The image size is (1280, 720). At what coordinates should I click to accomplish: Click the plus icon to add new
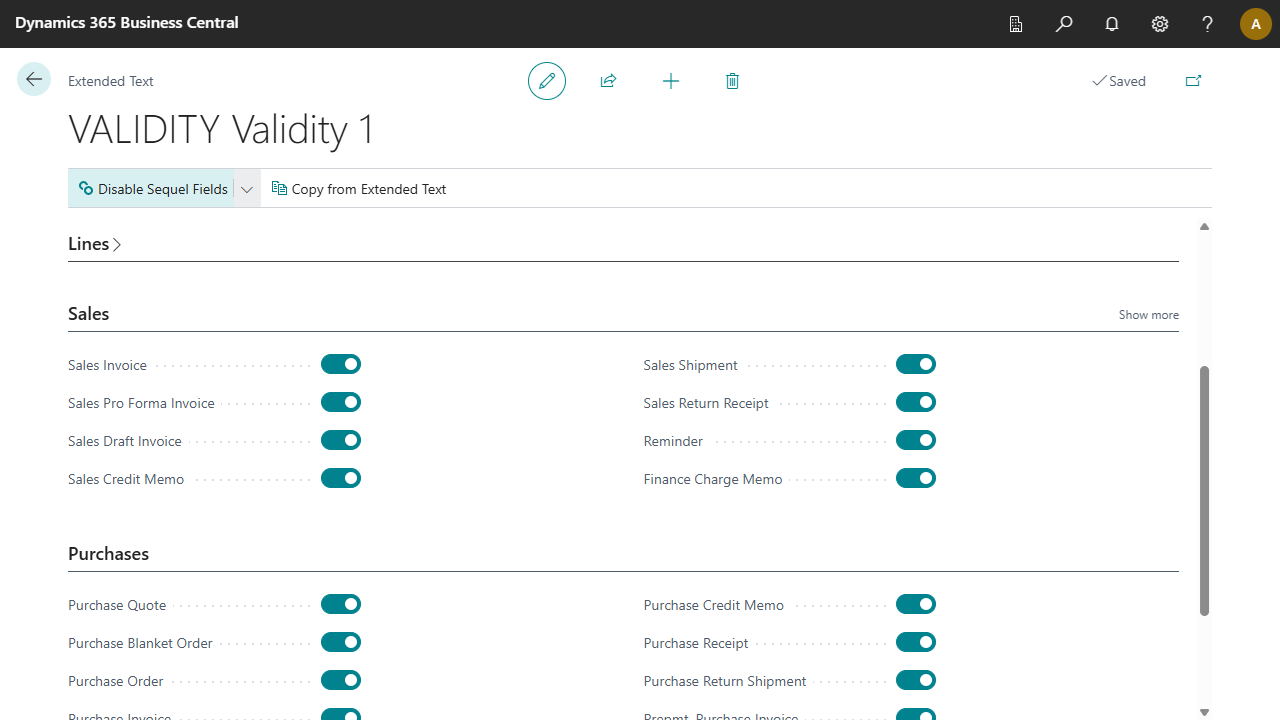click(671, 81)
